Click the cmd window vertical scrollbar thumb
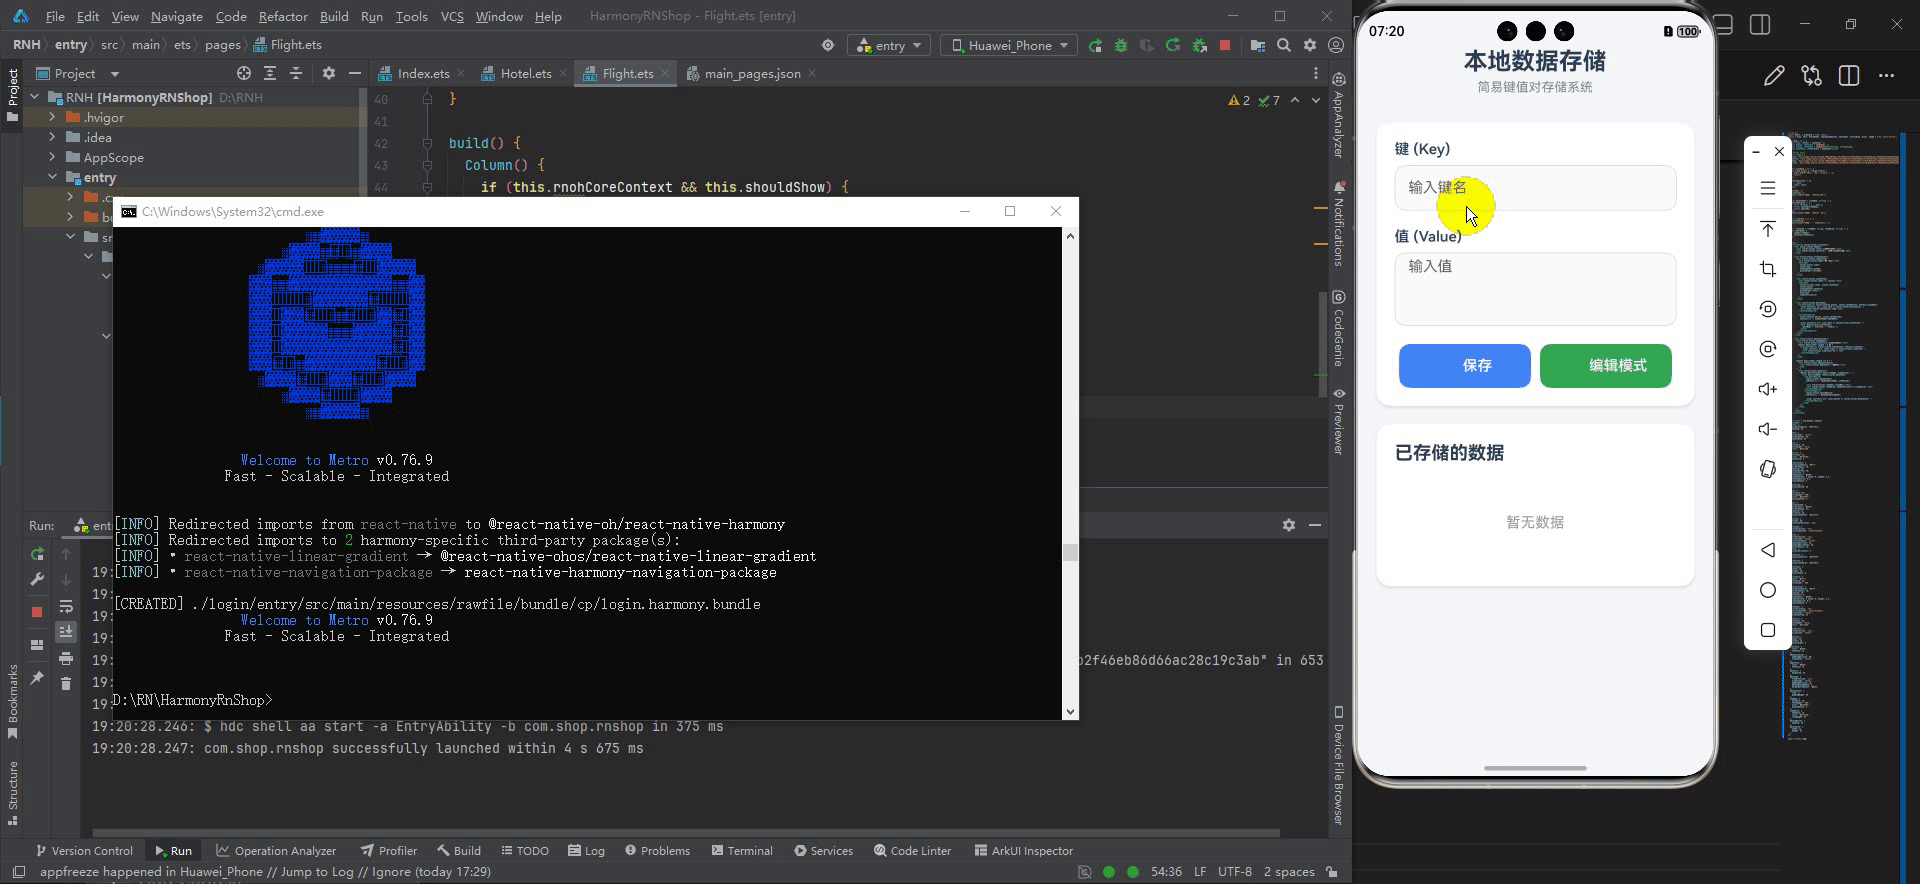Viewport: 1920px width, 884px height. (1070, 552)
